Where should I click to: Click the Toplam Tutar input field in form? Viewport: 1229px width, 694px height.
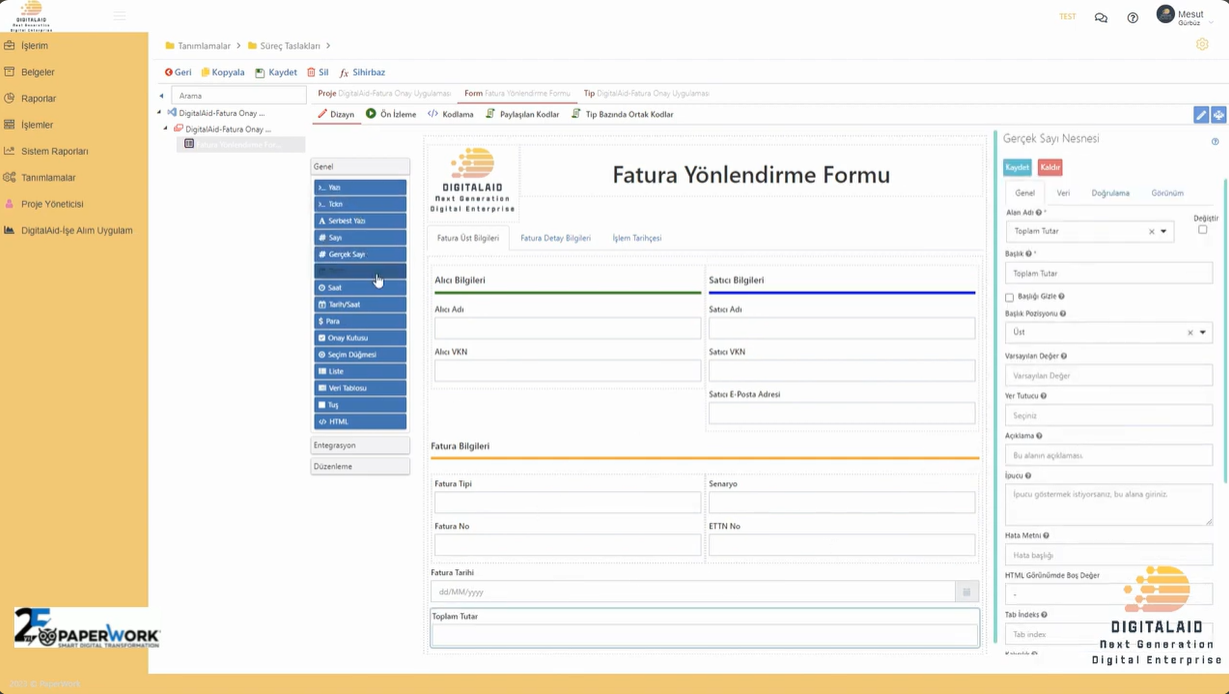coord(704,635)
